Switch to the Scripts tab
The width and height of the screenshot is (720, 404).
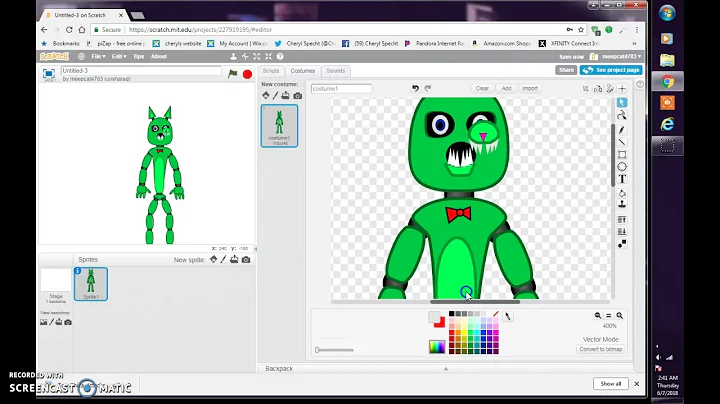point(271,71)
